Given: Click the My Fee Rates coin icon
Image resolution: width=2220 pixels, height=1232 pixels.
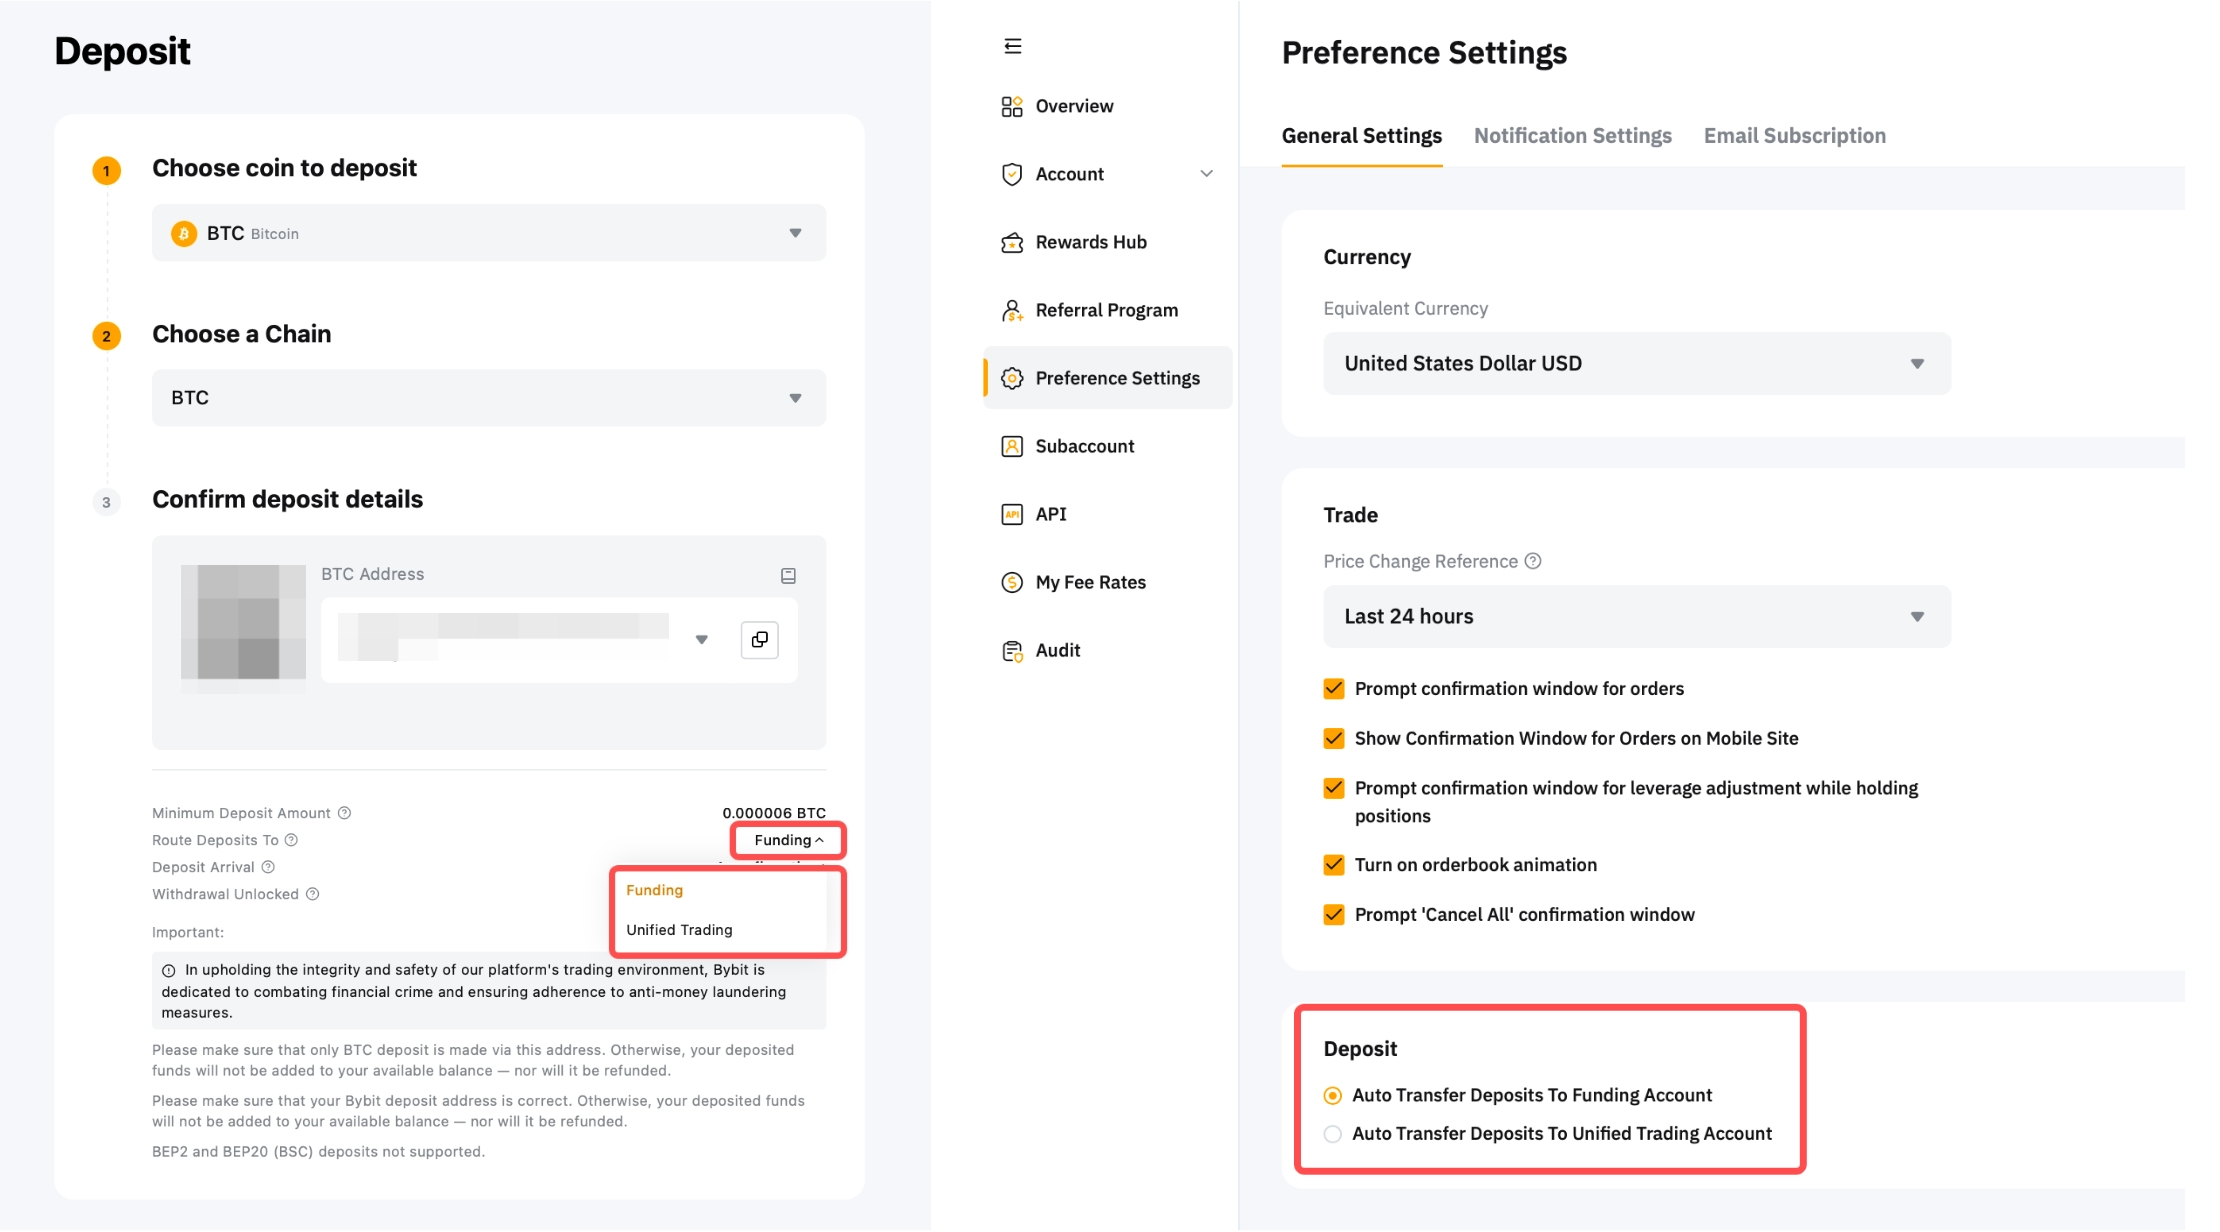Looking at the screenshot, I should pyautogui.click(x=1012, y=583).
